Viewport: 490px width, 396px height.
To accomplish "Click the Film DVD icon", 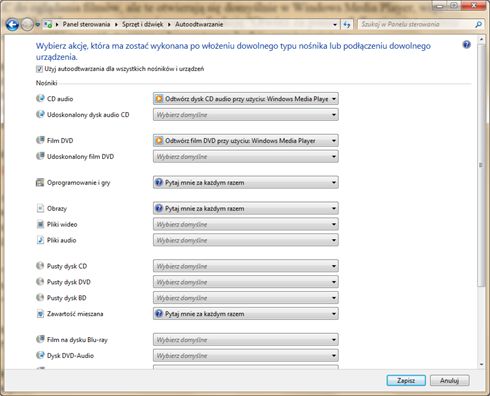I will (x=40, y=140).
